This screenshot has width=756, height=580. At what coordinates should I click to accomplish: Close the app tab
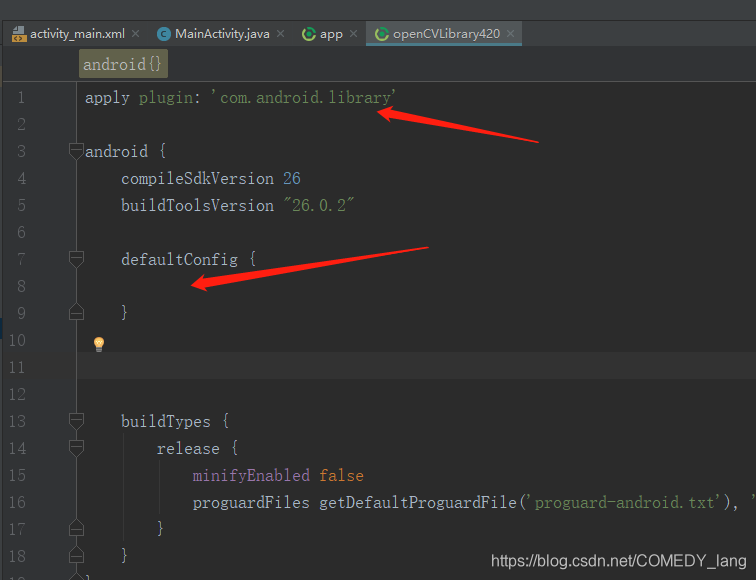click(353, 34)
